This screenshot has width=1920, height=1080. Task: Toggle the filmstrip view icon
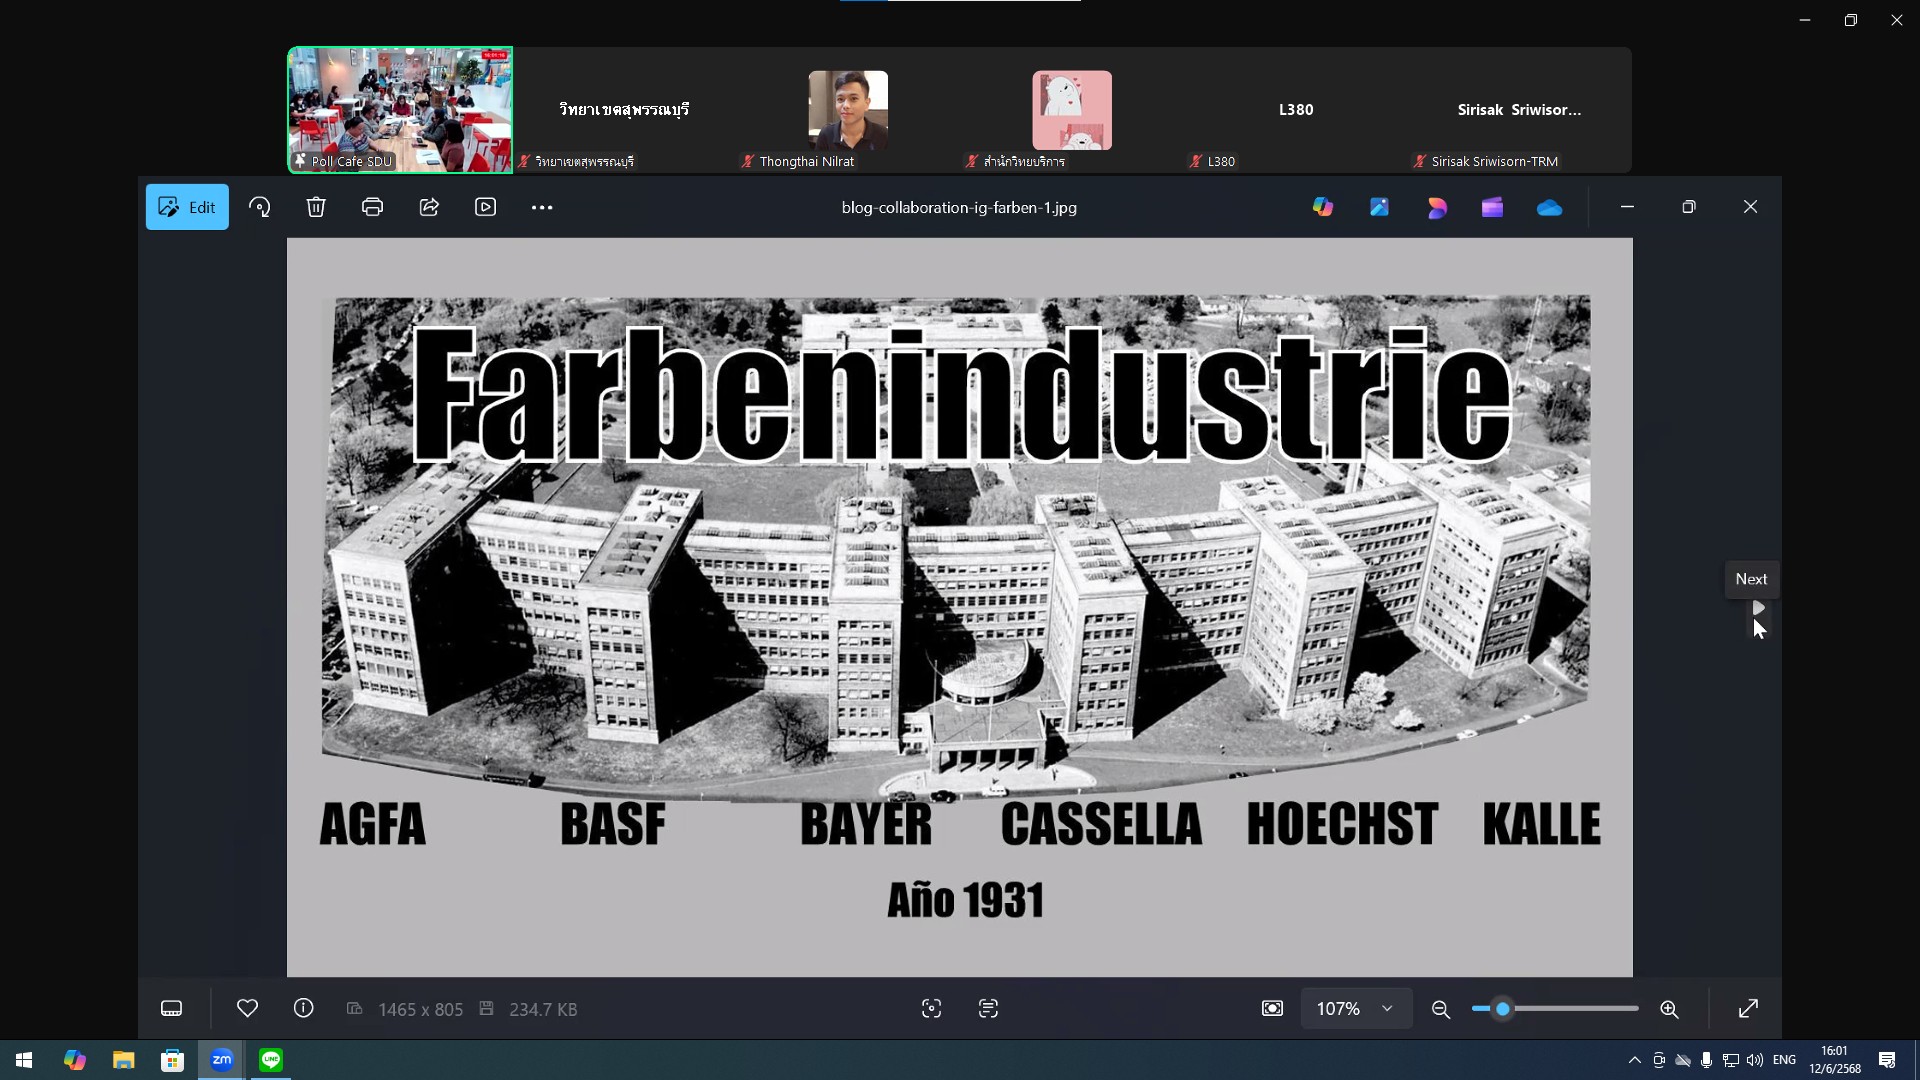click(x=172, y=1009)
